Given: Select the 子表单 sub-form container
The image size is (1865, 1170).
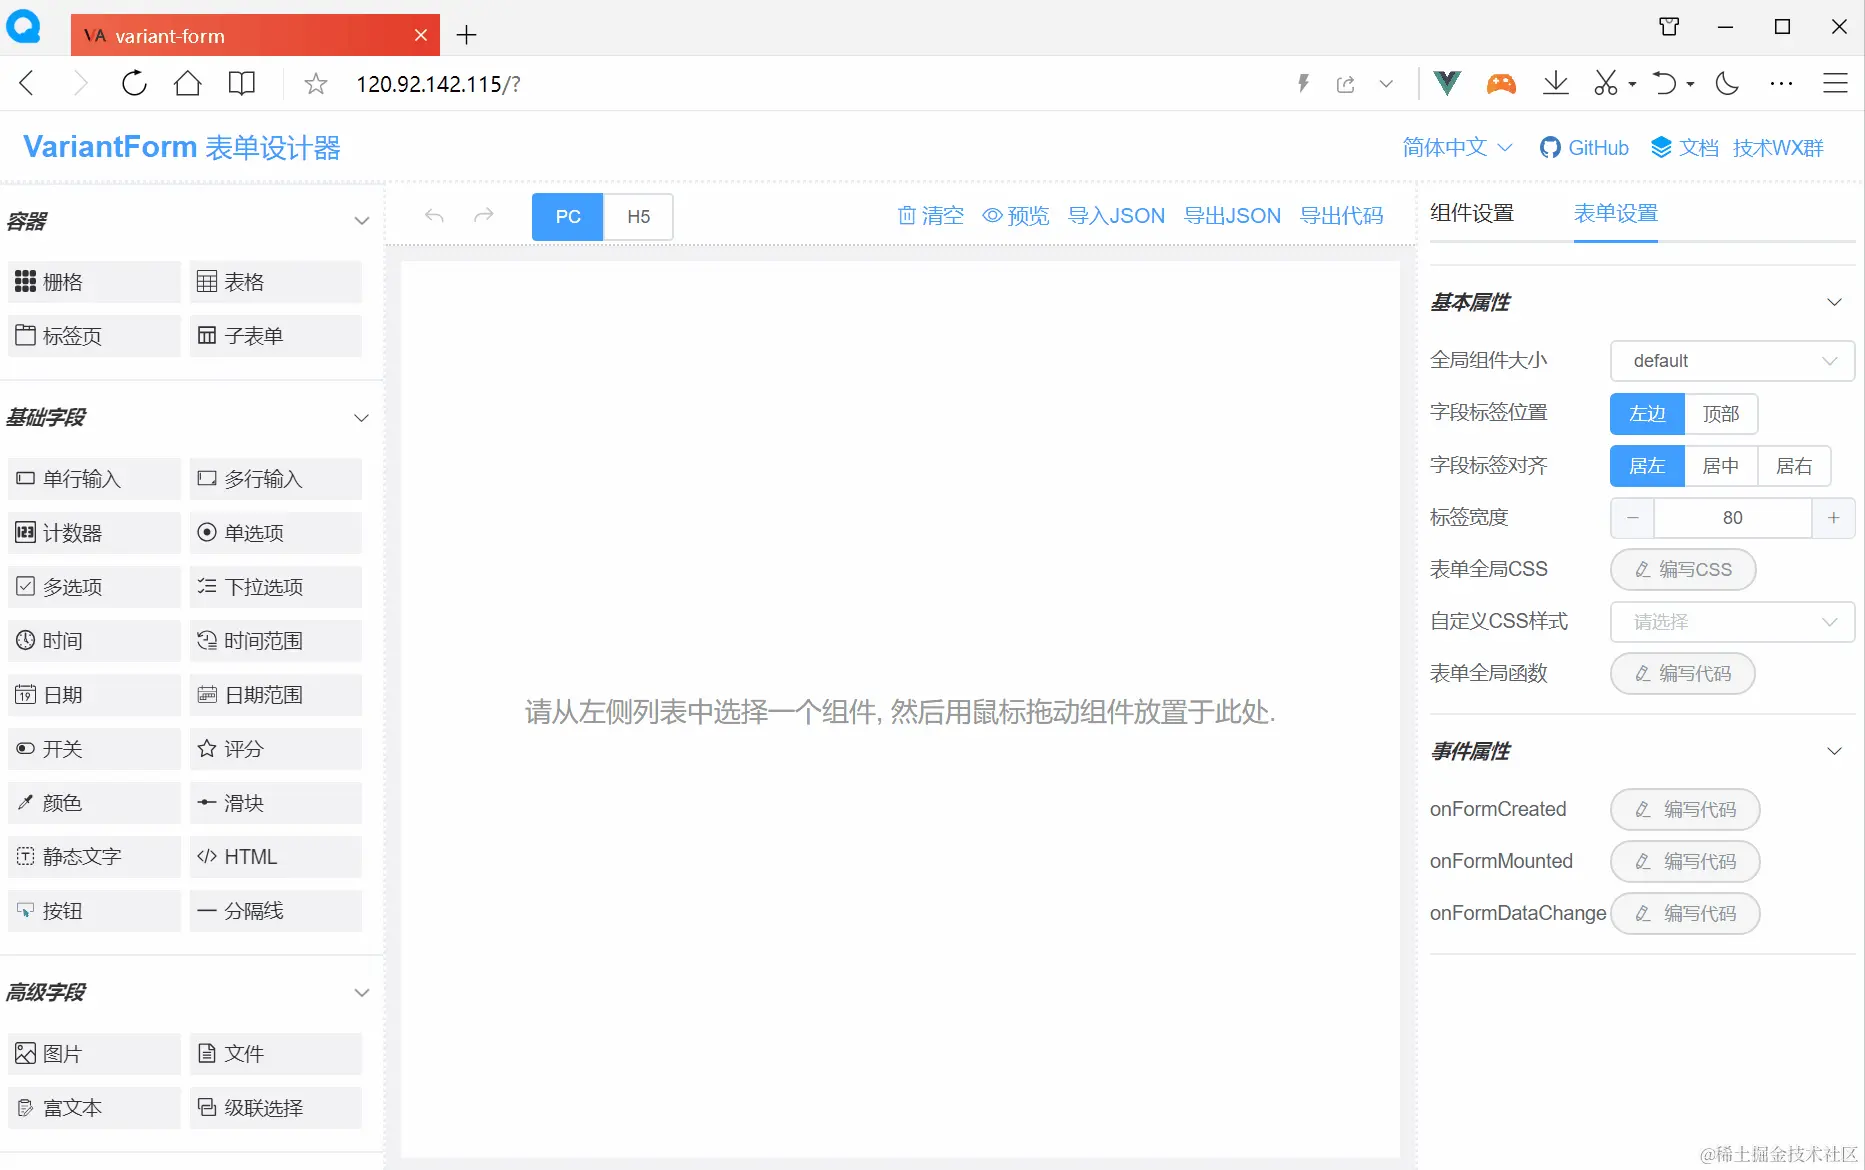Looking at the screenshot, I should click(x=275, y=335).
